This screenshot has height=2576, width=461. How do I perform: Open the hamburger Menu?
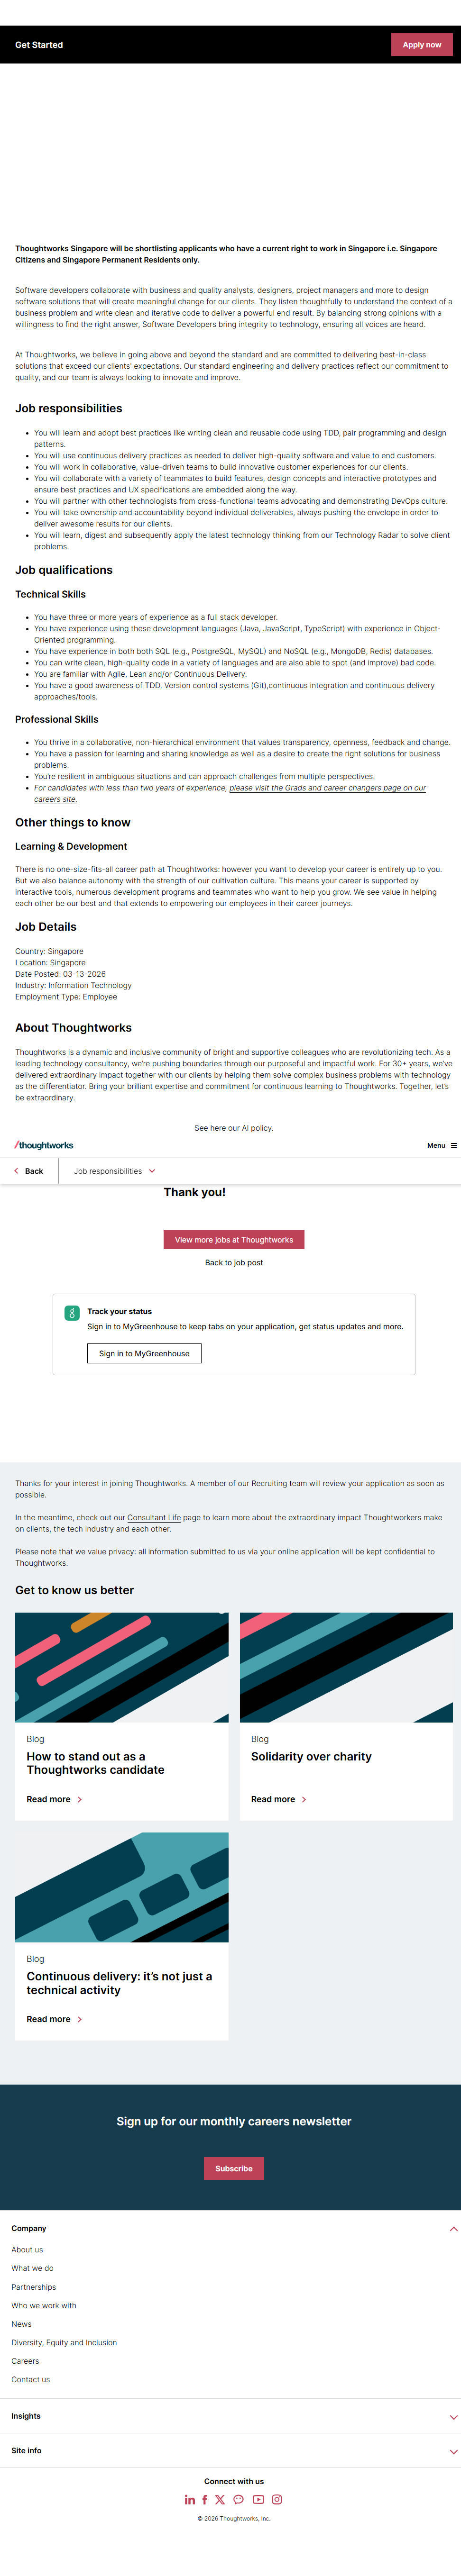click(442, 1145)
